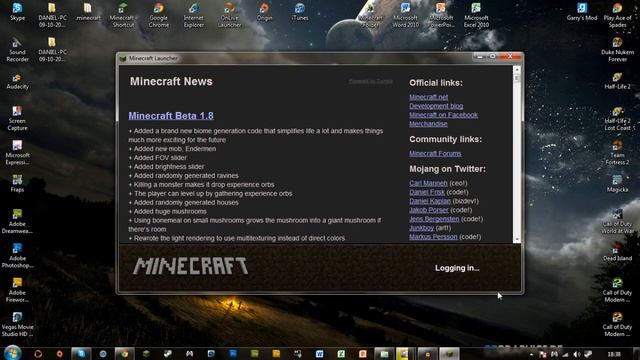Open the Skype desktop icon

tap(18, 11)
